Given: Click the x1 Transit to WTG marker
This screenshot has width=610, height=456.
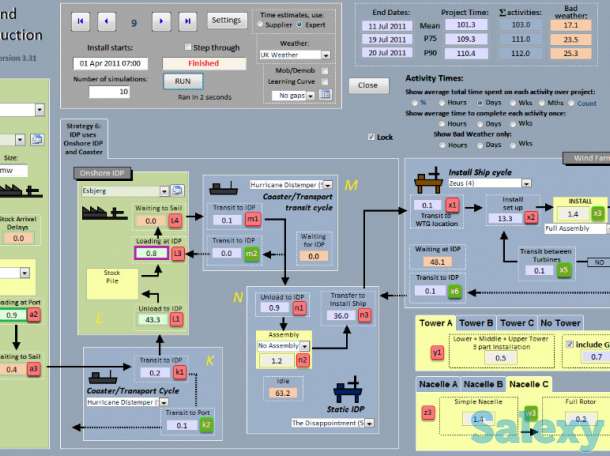Looking at the screenshot, I should tap(452, 205).
